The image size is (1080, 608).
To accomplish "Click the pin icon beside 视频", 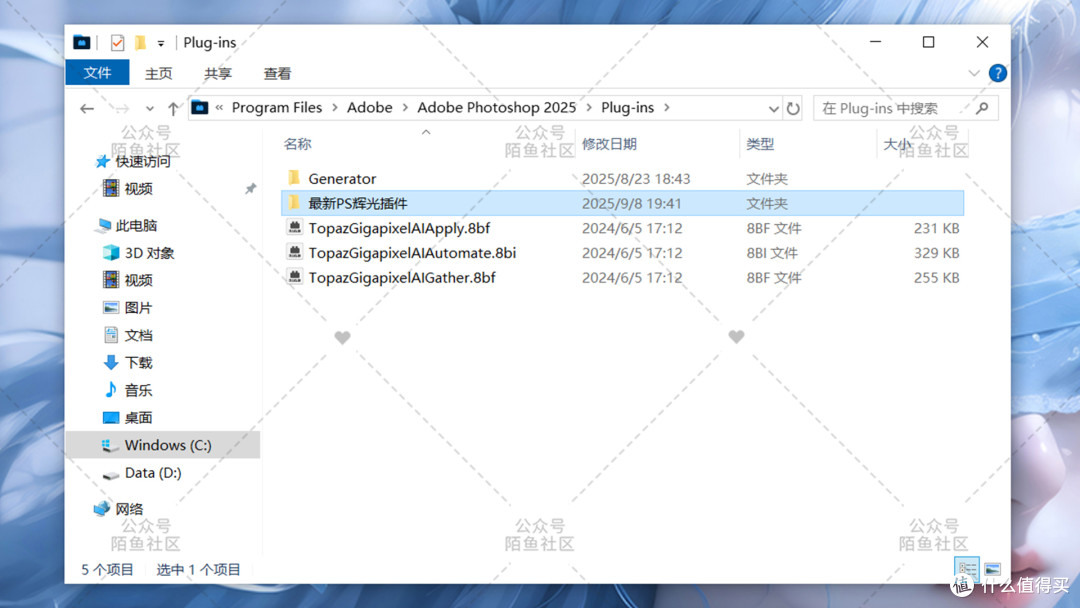I will pyautogui.click(x=251, y=189).
